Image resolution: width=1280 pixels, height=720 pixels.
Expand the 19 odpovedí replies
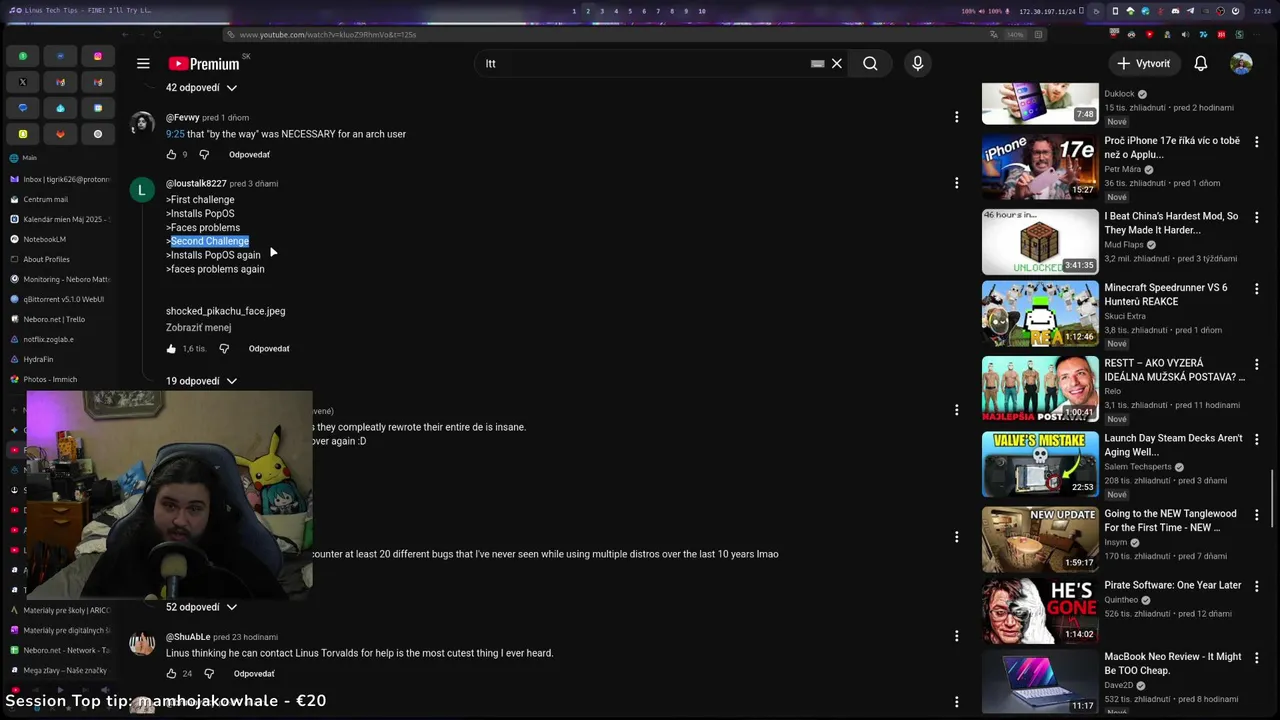tap(201, 381)
